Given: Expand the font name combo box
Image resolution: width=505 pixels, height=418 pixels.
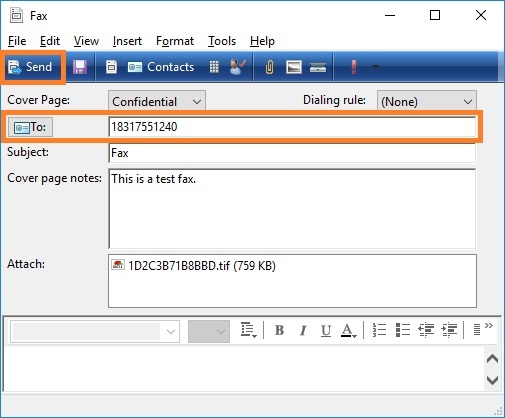Looking at the screenshot, I should 95,331.
